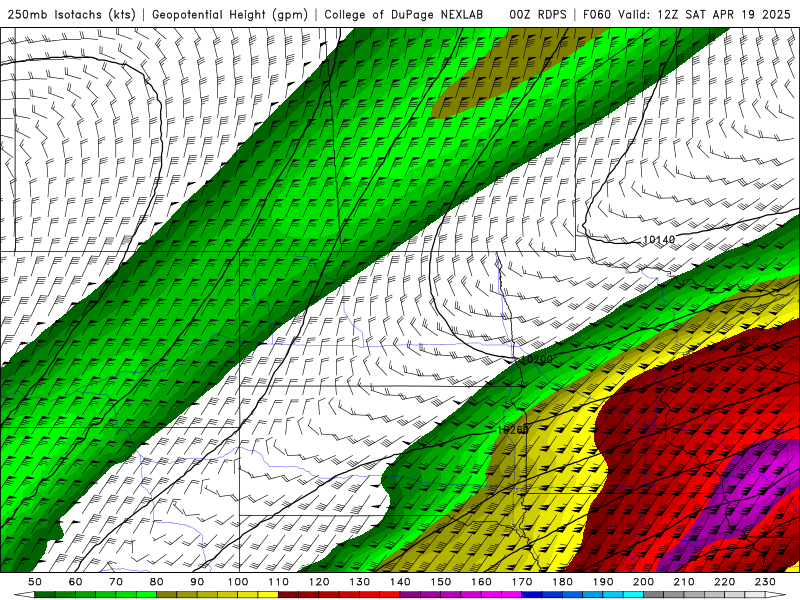
Task: Click the 110 value on the color scale
Action: point(278,582)
